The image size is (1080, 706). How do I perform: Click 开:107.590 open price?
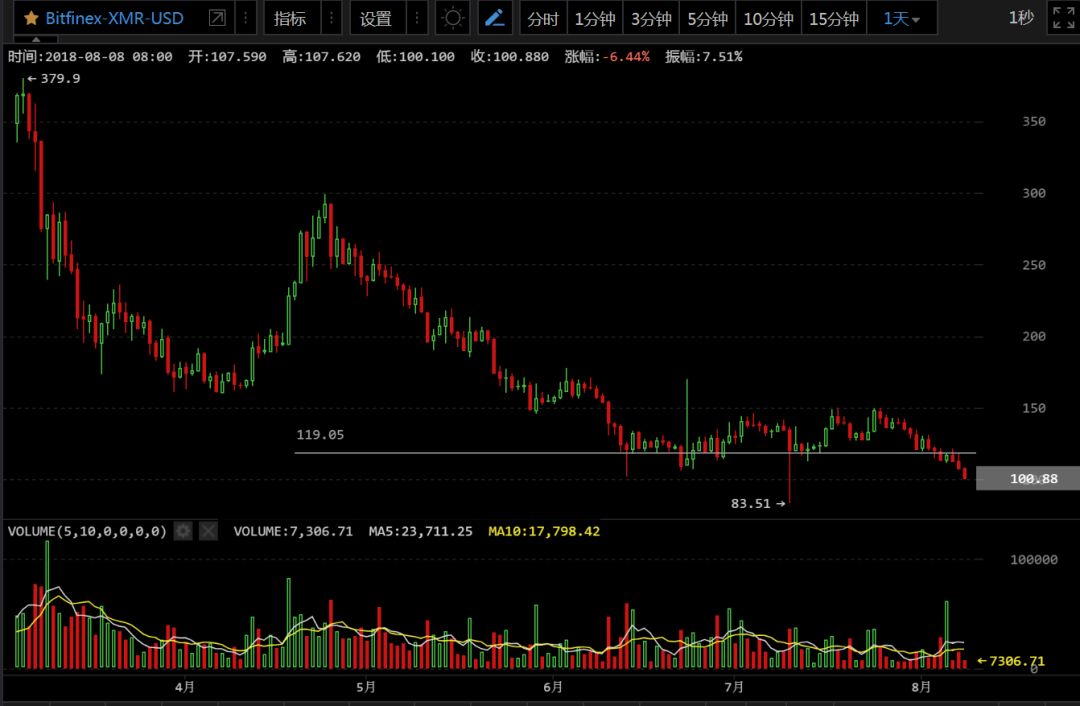[x=227, y=56]
